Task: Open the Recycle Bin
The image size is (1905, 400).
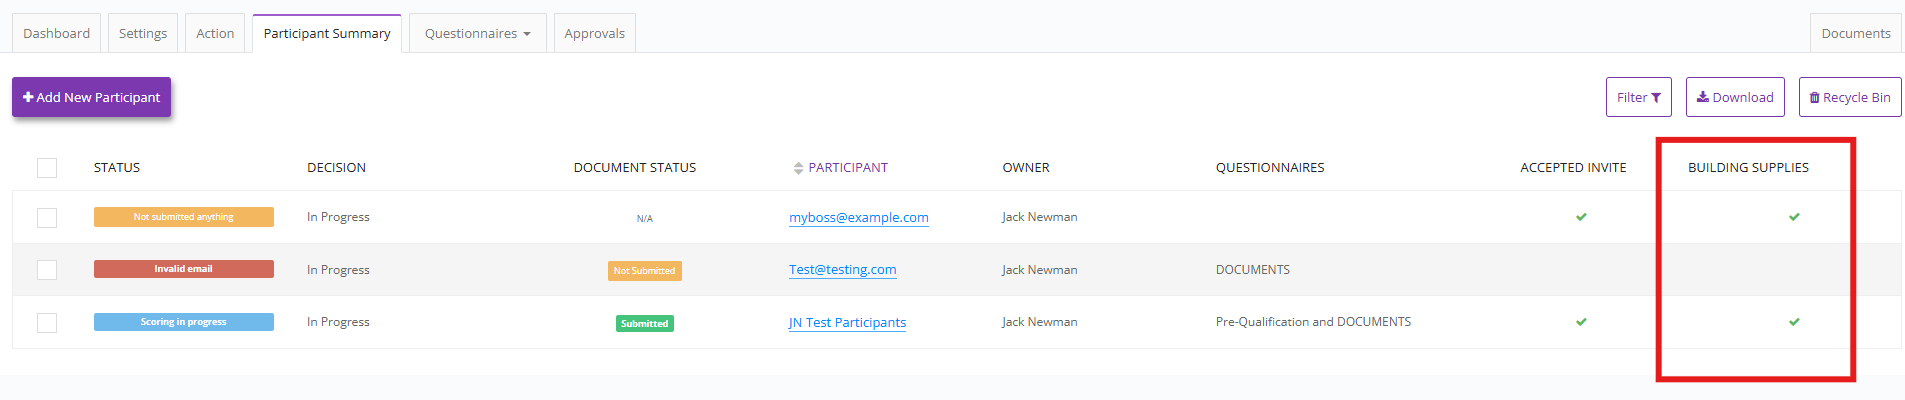Action: (x=1849, y=97)
